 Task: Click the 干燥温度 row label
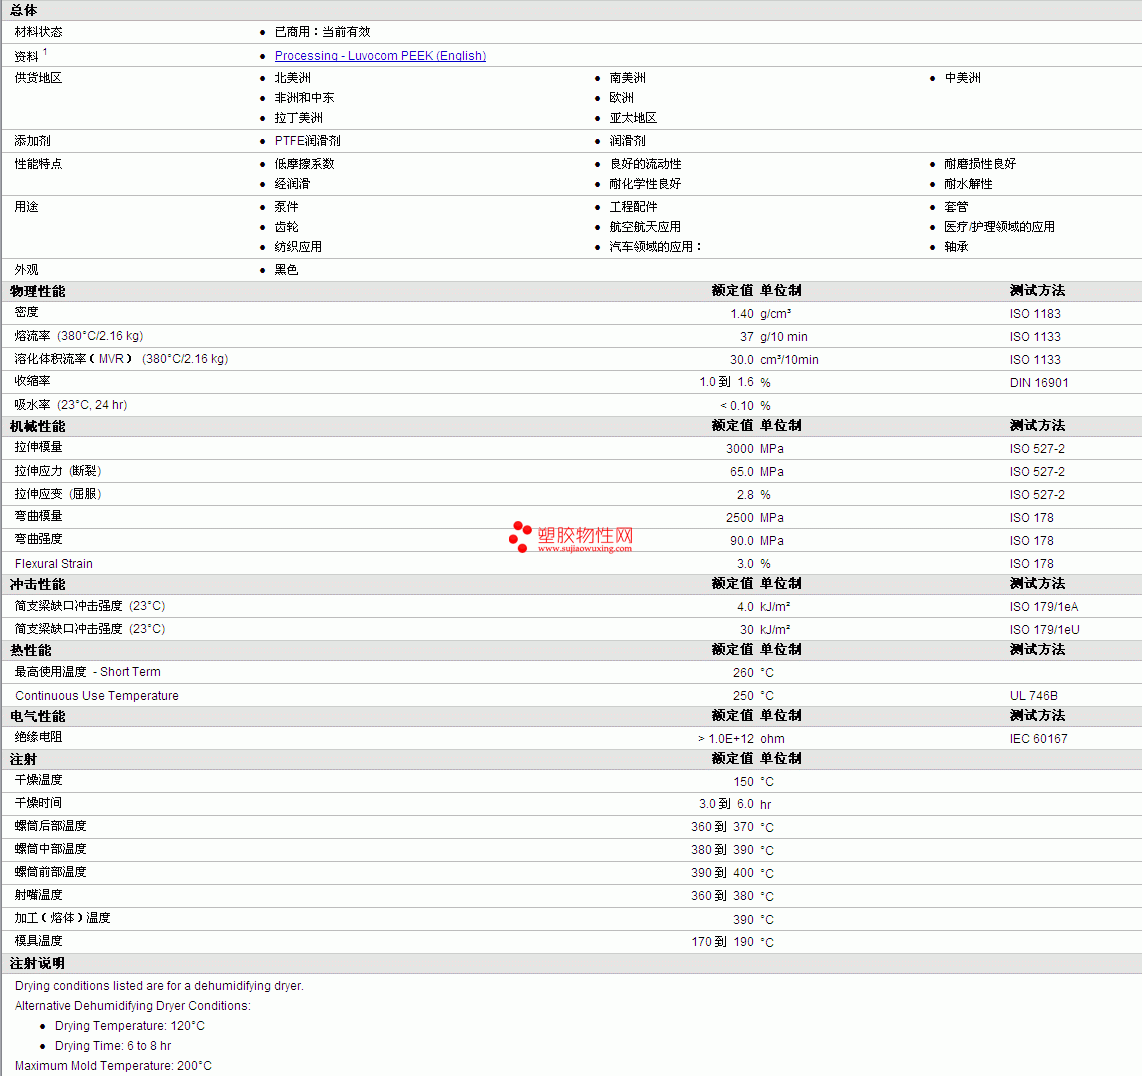point(39,780)
